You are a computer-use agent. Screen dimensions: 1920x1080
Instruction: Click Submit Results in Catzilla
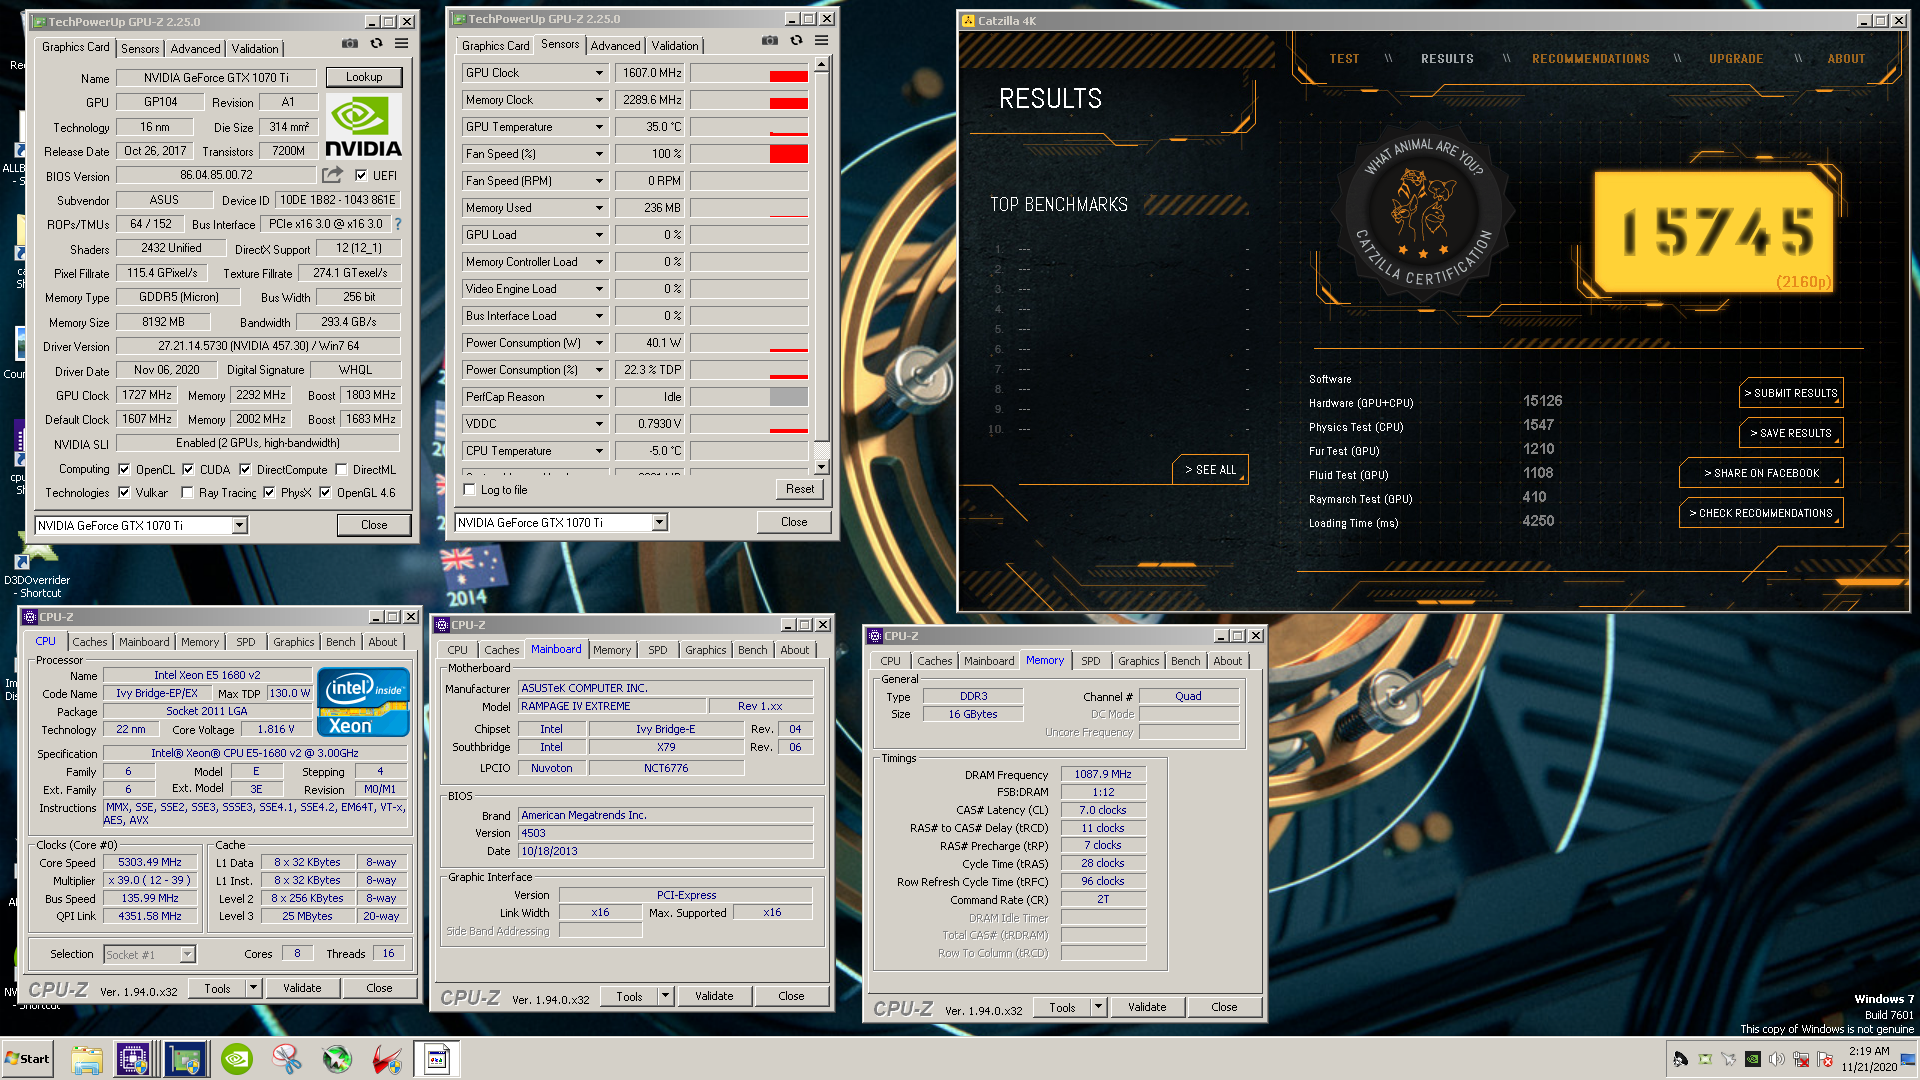(1791, 393)
